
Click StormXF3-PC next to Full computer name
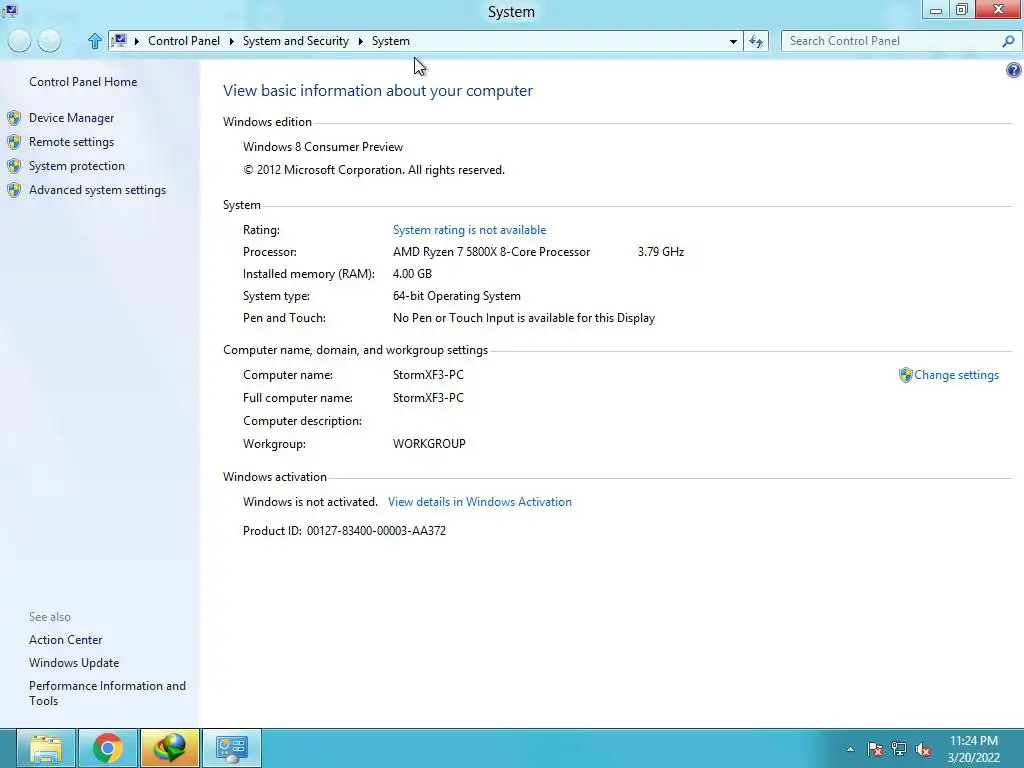point(428,398)
